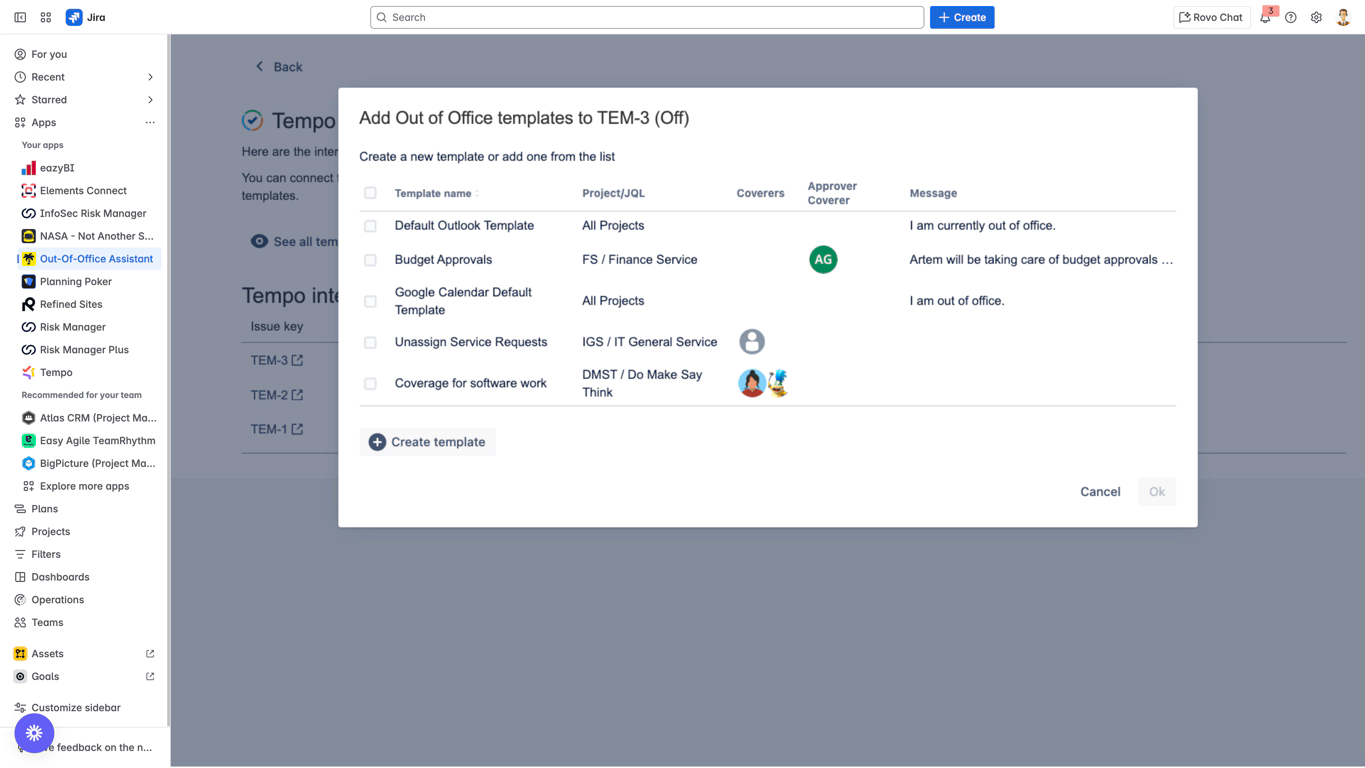1365x768 pixels.
Task: Cancel the Out of Office dialog
Action: coord(1099,492)
